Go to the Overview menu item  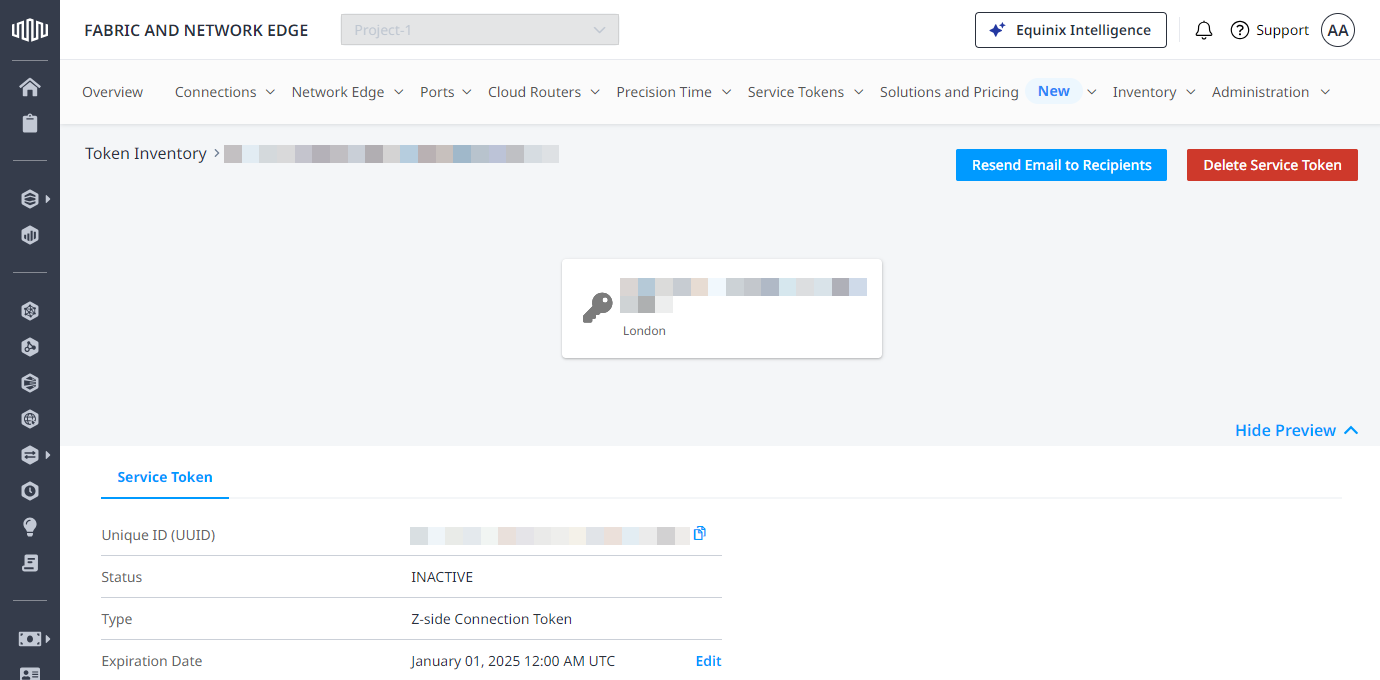[112, 92]
